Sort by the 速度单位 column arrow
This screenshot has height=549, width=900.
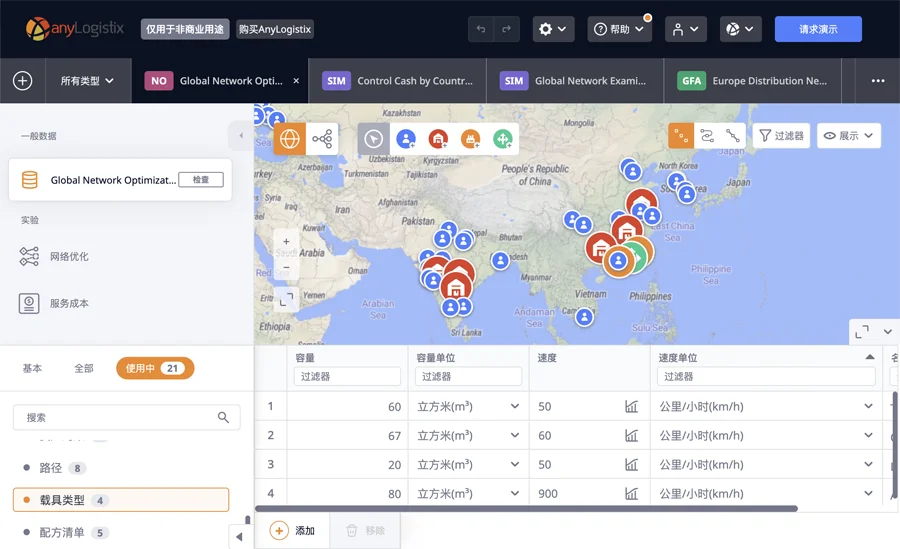(x=870, y=357)
